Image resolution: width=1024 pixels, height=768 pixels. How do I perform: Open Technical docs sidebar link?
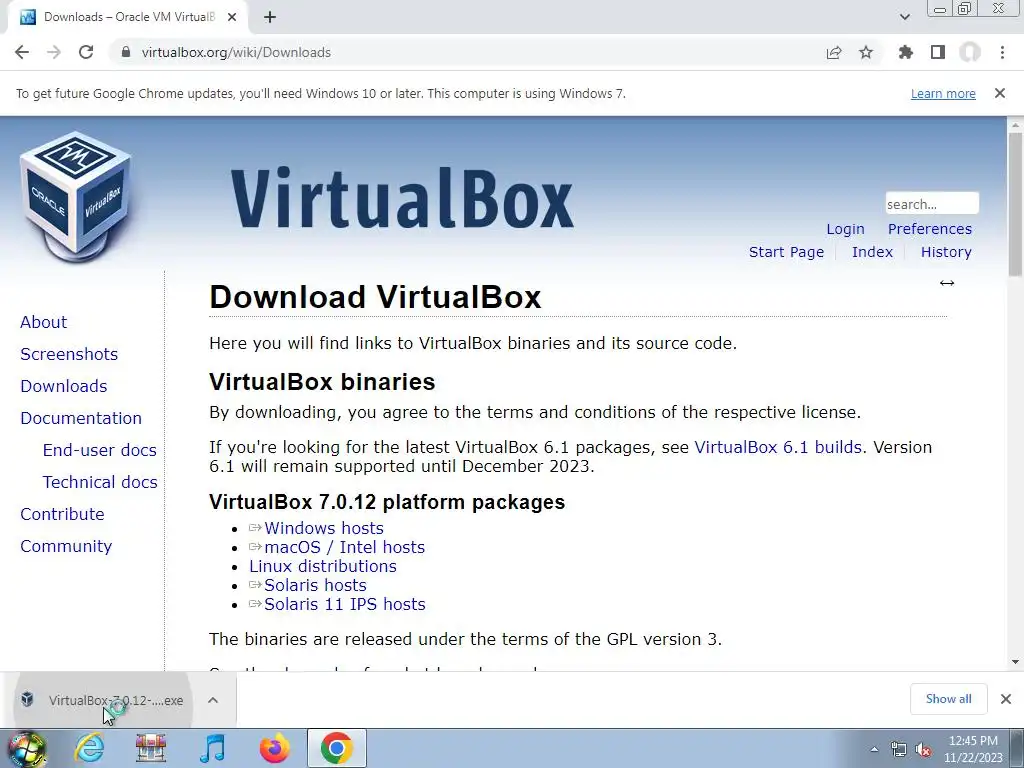point(100,482)
